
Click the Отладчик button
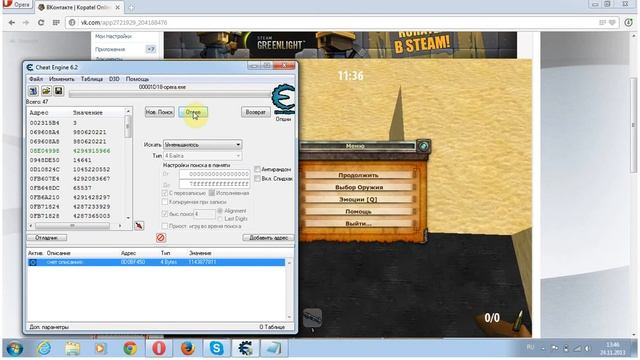pyautogui.click(x=47, y=238)
